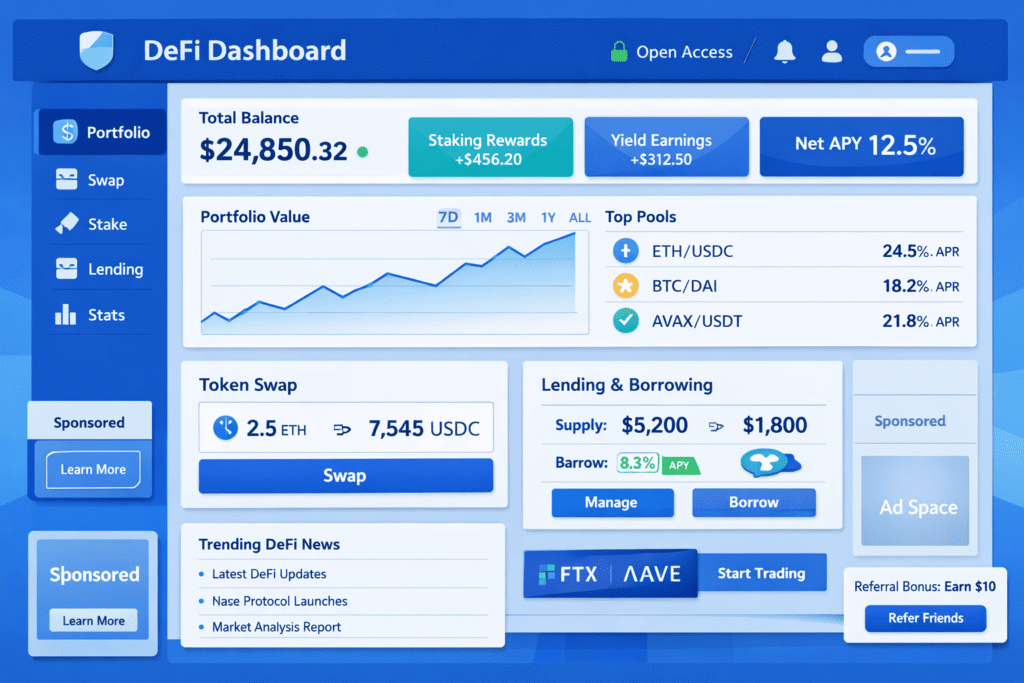Viewport: 1024px width, 683px height.
Task: Click the shield logo in the header
Action: (96, 51)
